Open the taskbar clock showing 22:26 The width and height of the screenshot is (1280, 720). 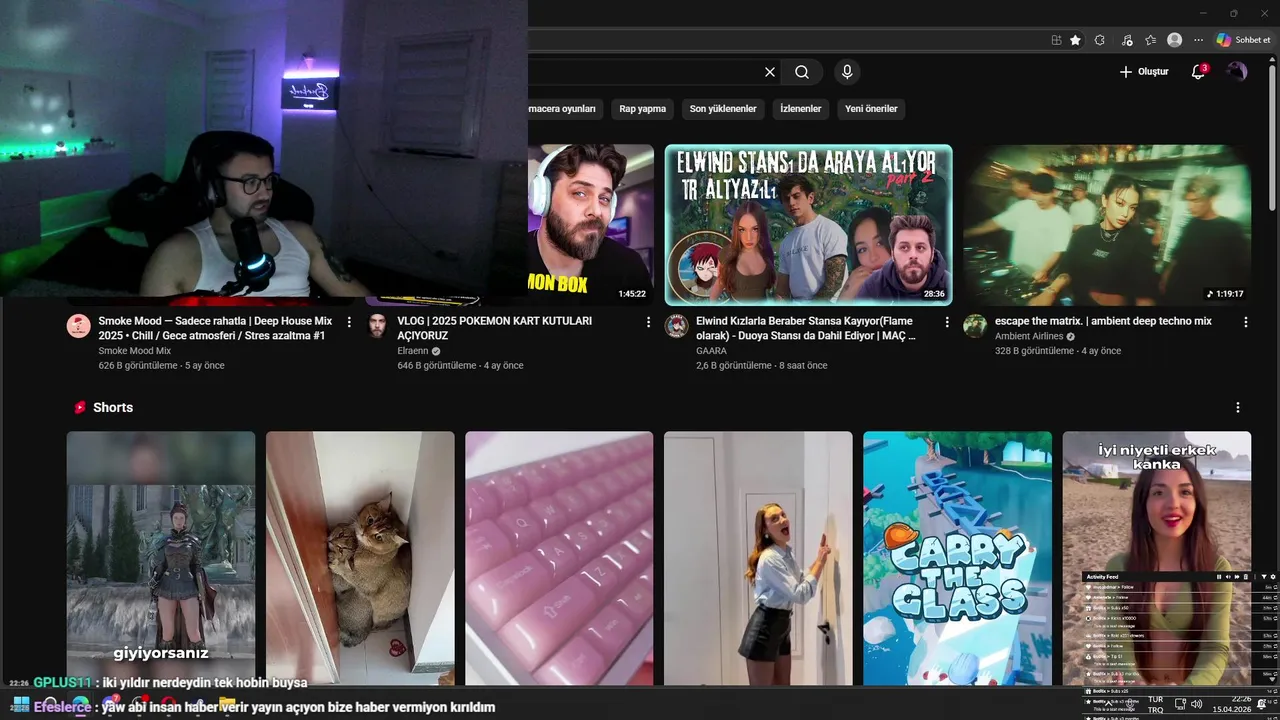pyautogui.click(x=1232, y=704)
